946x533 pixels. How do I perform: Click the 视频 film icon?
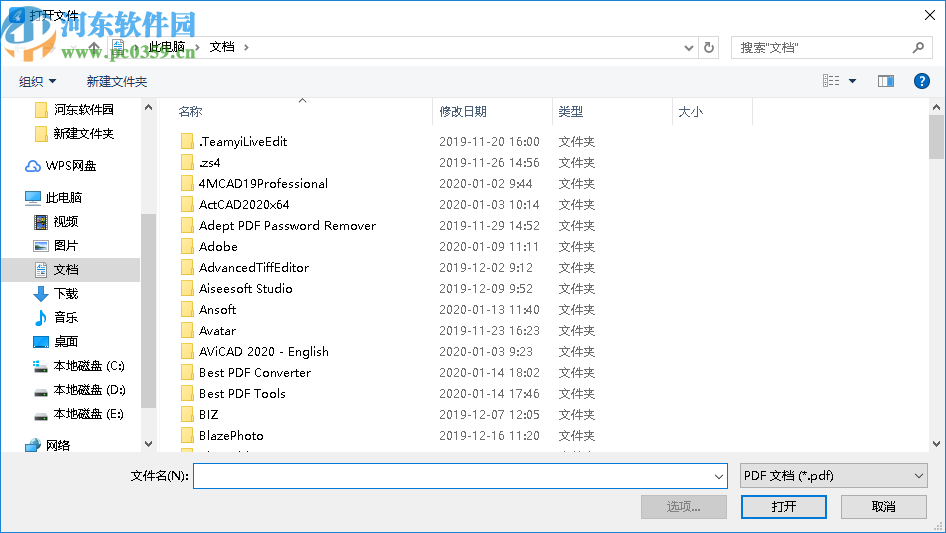pos(40,222)
